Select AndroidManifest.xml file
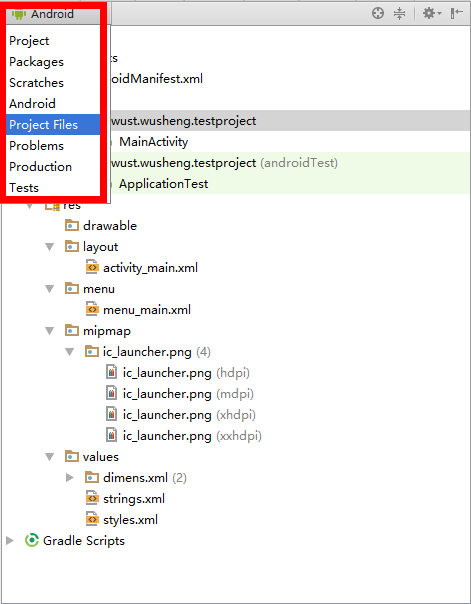Screen dimensions: 471x604 157,79
